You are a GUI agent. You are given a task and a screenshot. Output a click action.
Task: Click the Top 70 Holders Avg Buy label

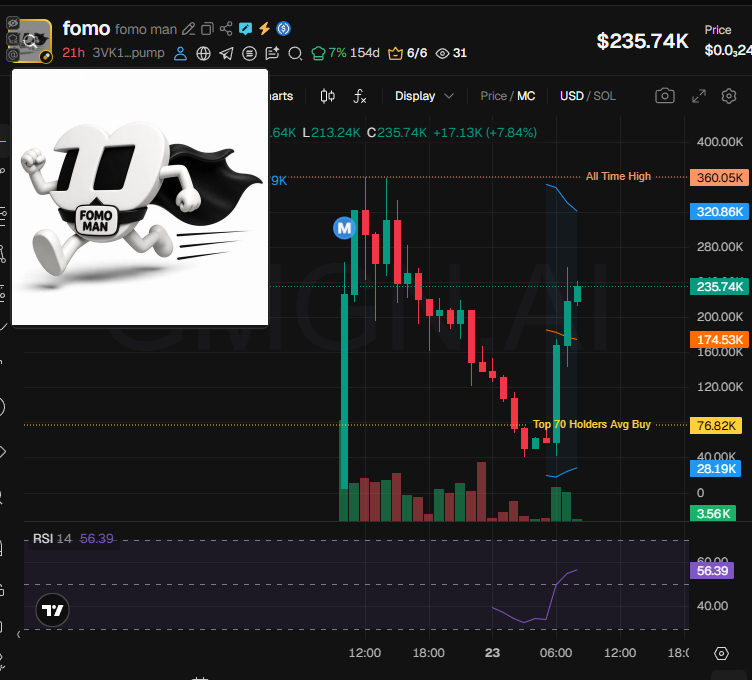tap(592, 424)
